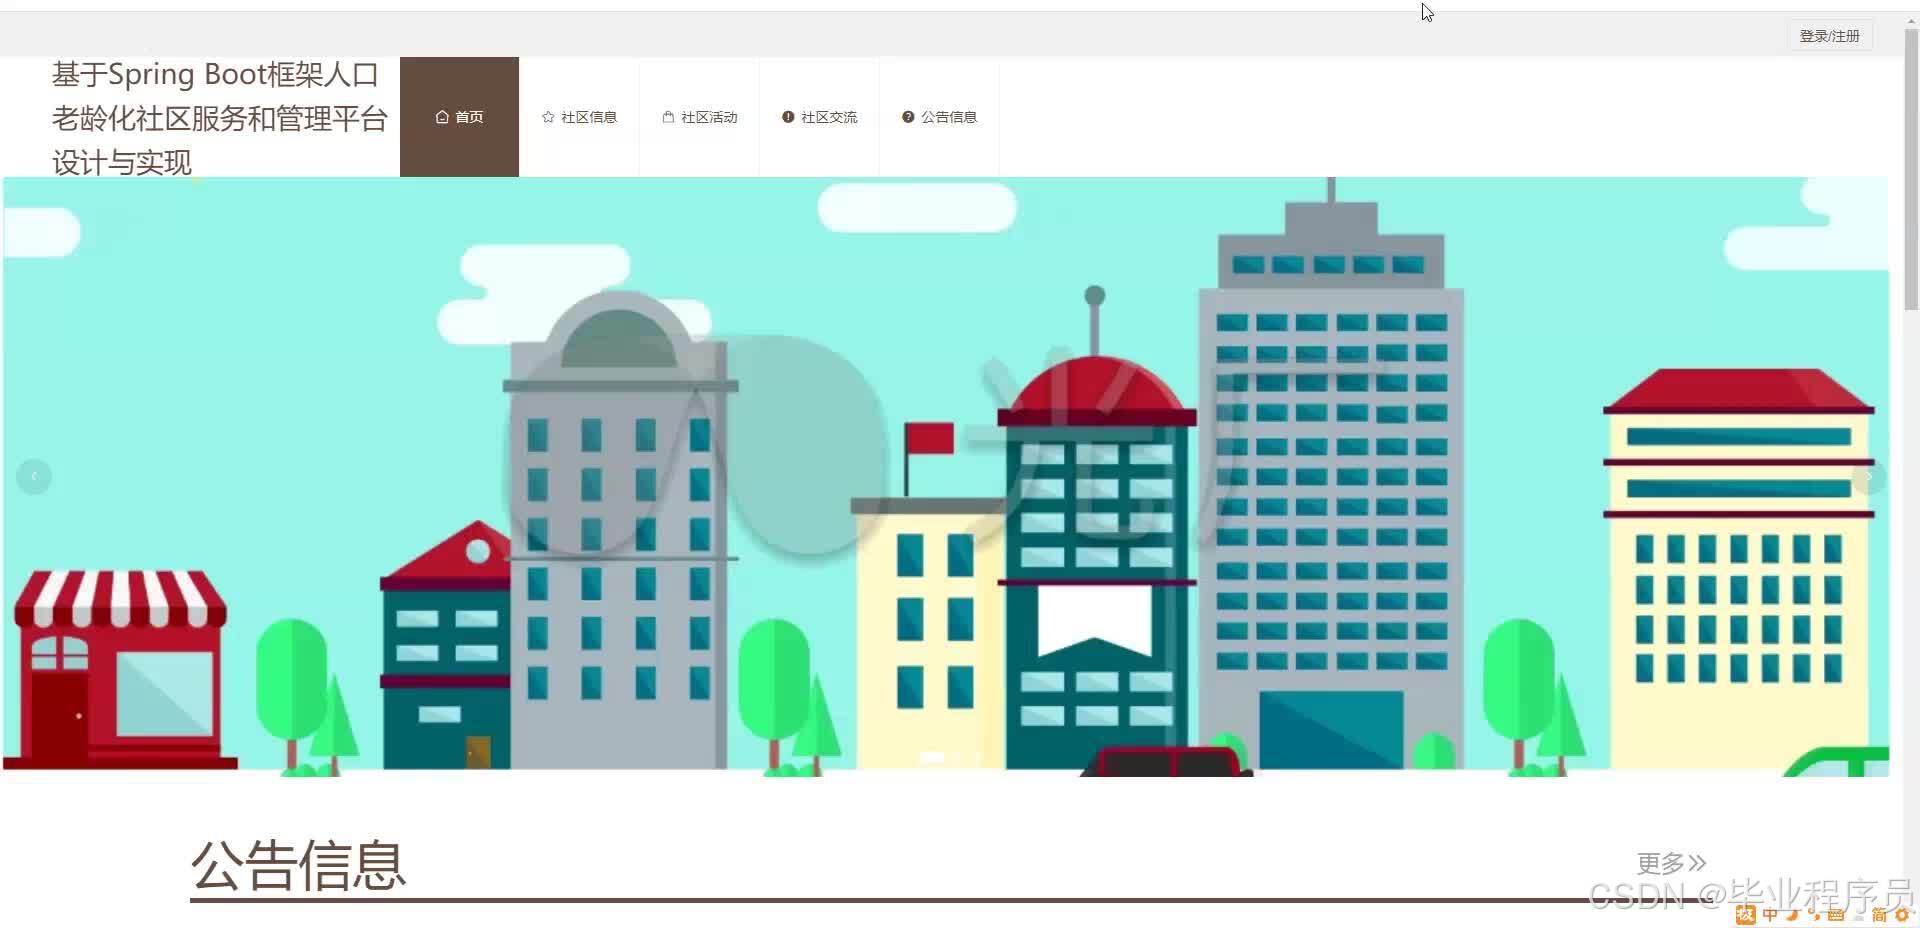Toggle the IME moon half-width icon

1792,915
